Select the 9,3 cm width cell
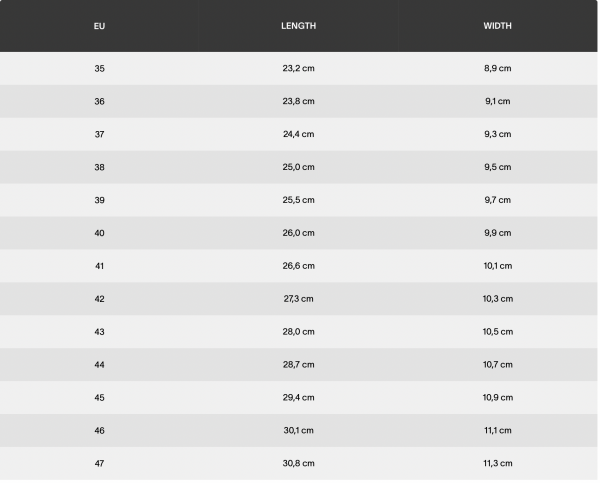Viewport: 600px width, 483px height. [497, 134]
